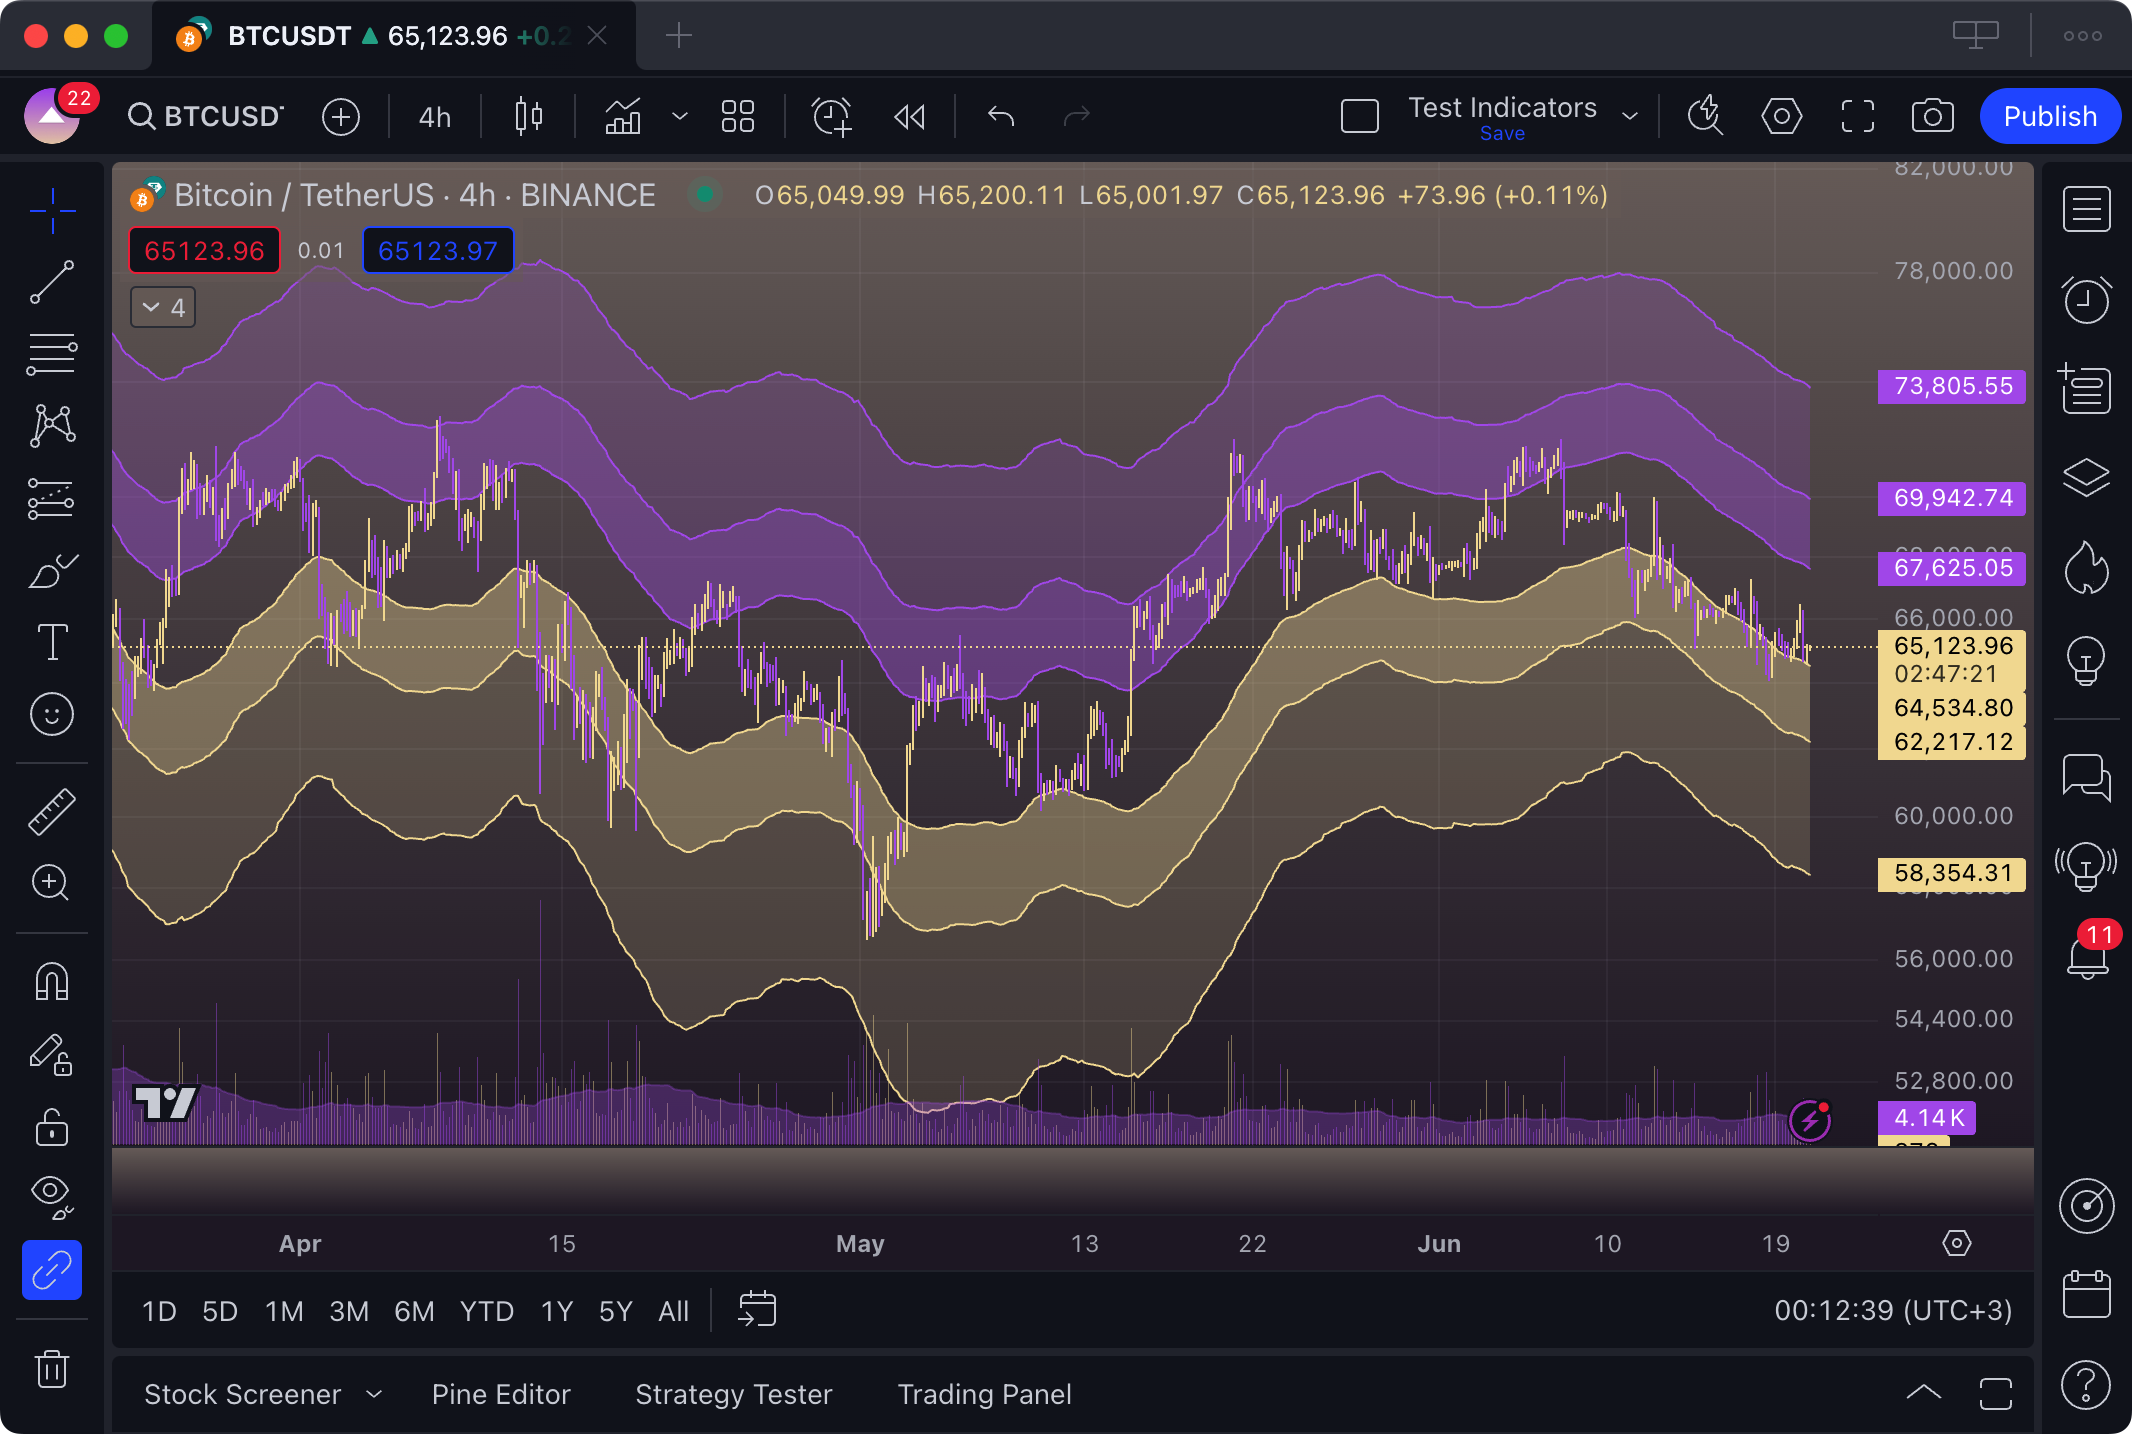Open the candlestick chart type selector
This screenshot has width=2132, height=1434.
529,117
